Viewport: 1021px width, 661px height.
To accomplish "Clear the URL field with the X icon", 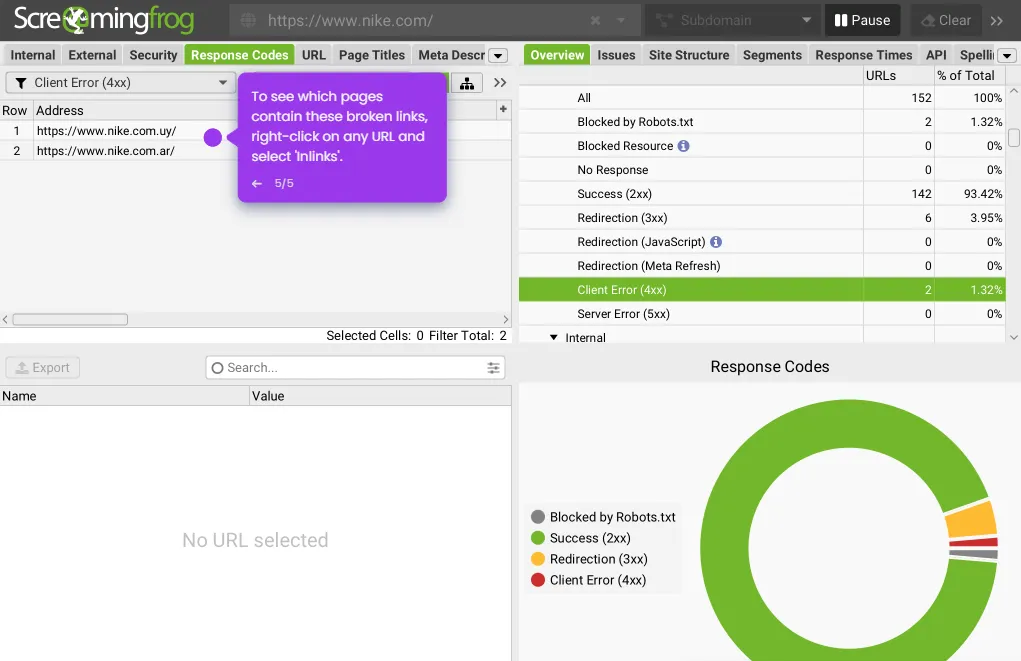I will coord(595,20).
